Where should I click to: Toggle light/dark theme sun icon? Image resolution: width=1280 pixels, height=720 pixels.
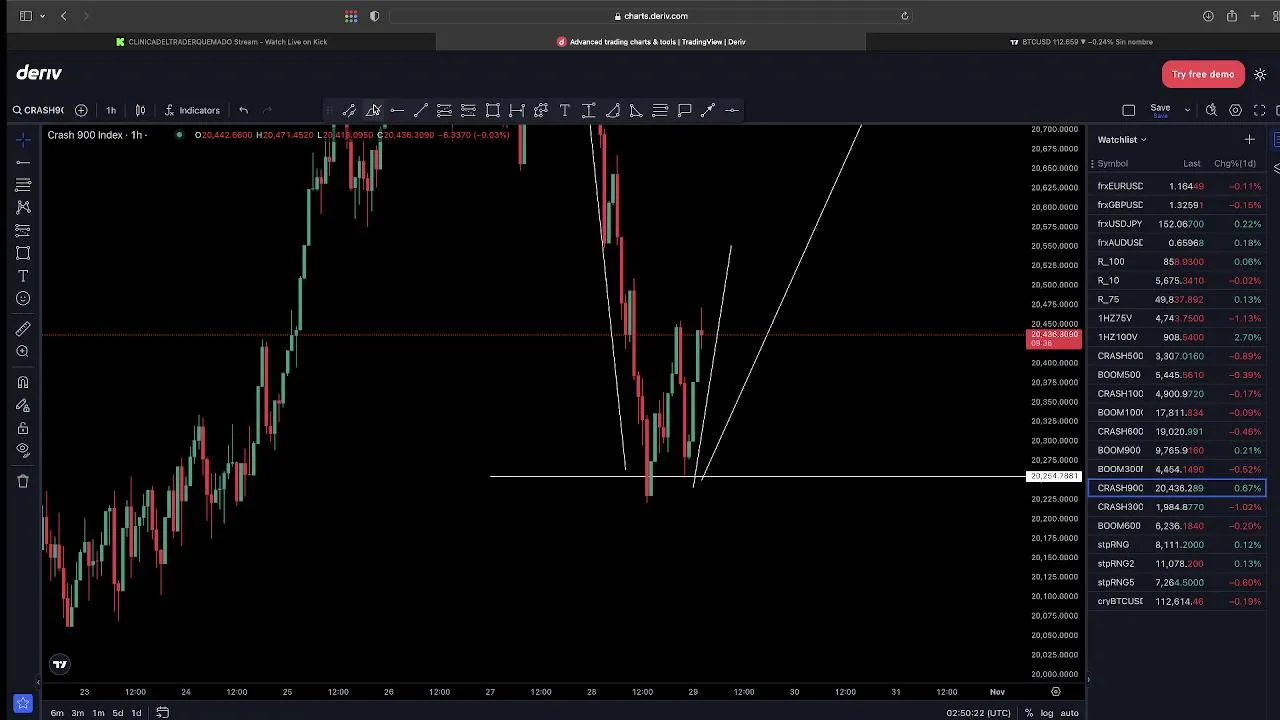pos(1260,74)
